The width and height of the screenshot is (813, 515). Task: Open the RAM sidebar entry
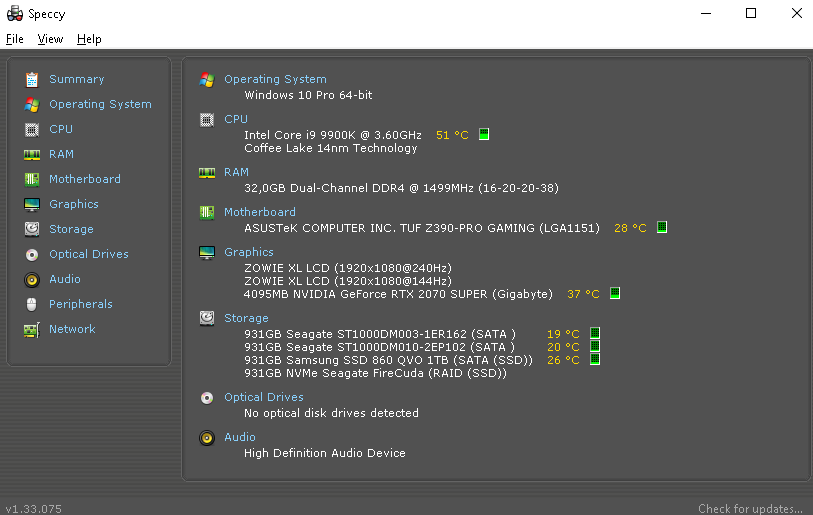point(61,154)
